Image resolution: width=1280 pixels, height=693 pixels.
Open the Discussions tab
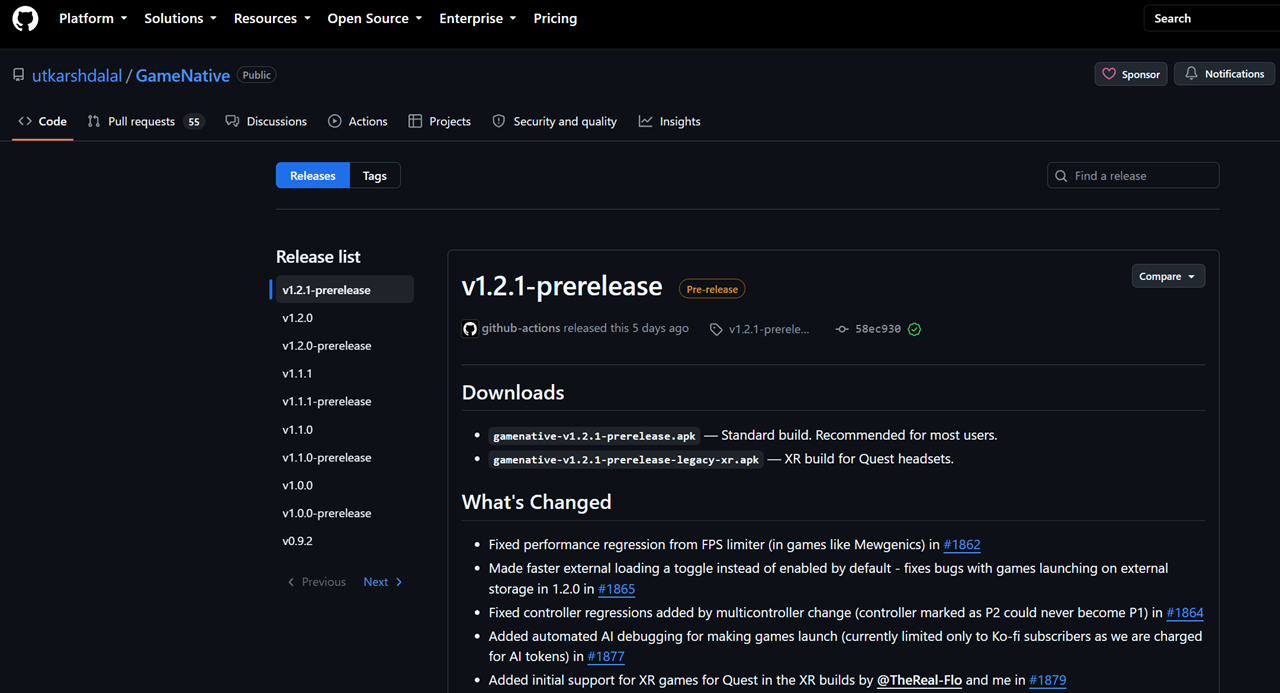click(x=266, y=121)
